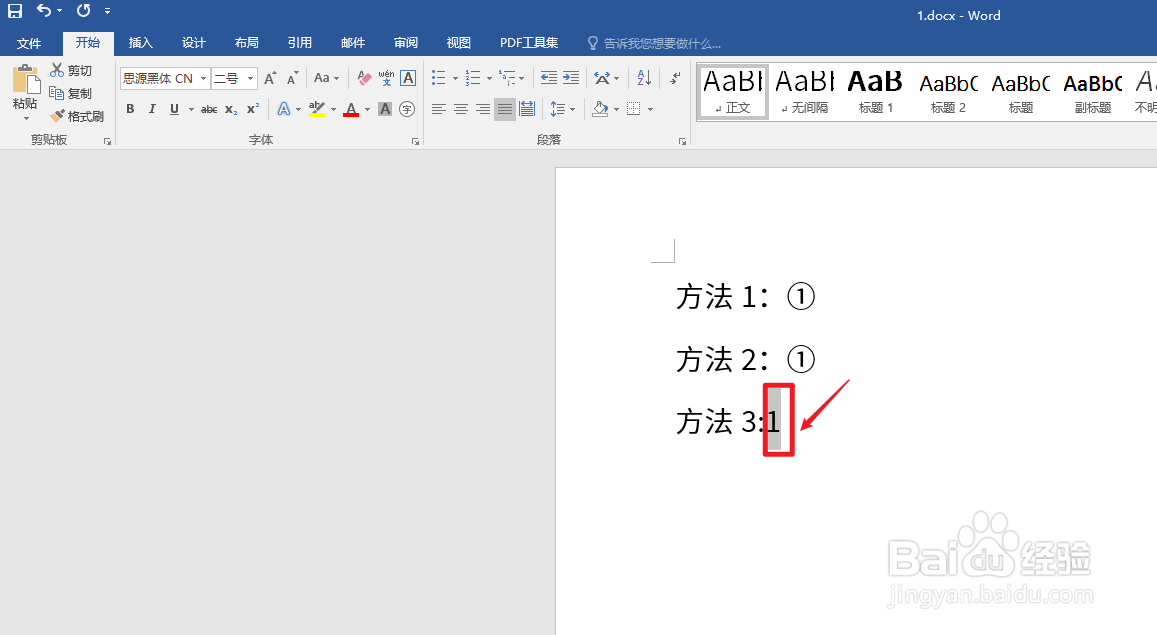Switch to the 设计 (Design) tab
The image size is (1157, 635).
tap(193, 43)
